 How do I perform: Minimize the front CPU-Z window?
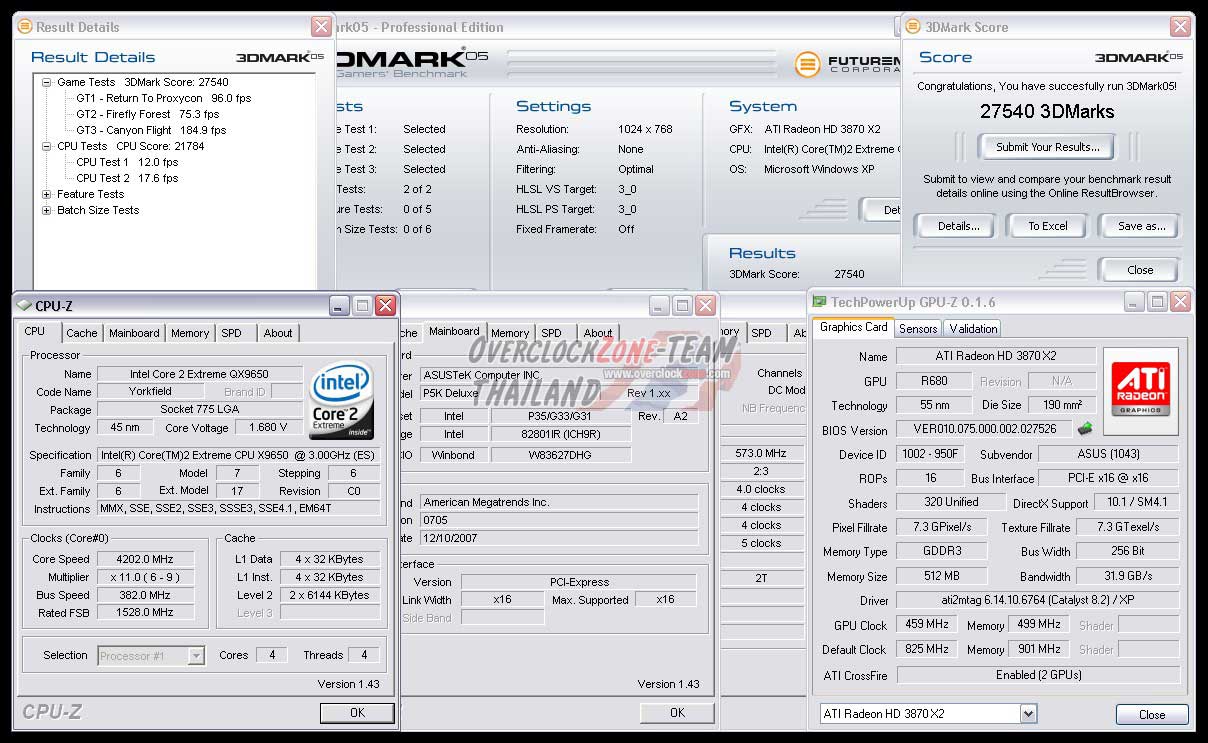[339, 305]
